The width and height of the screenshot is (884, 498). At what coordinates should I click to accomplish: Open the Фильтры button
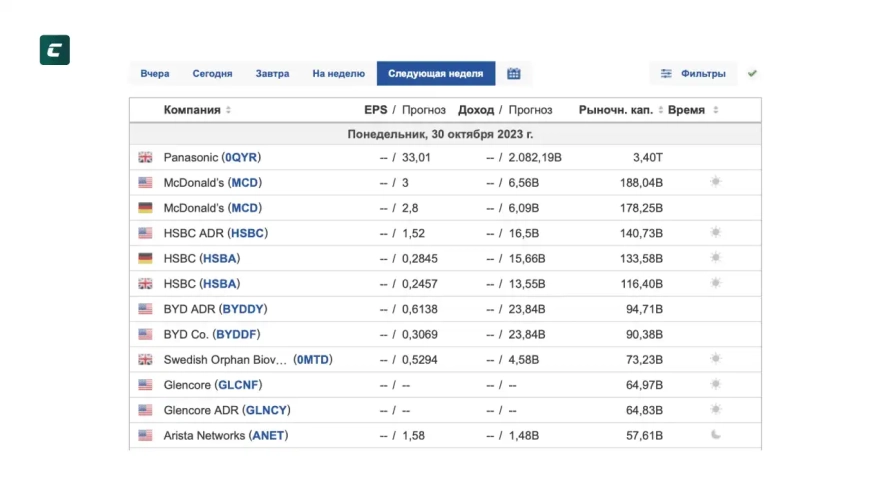click(x=693, y=74)
